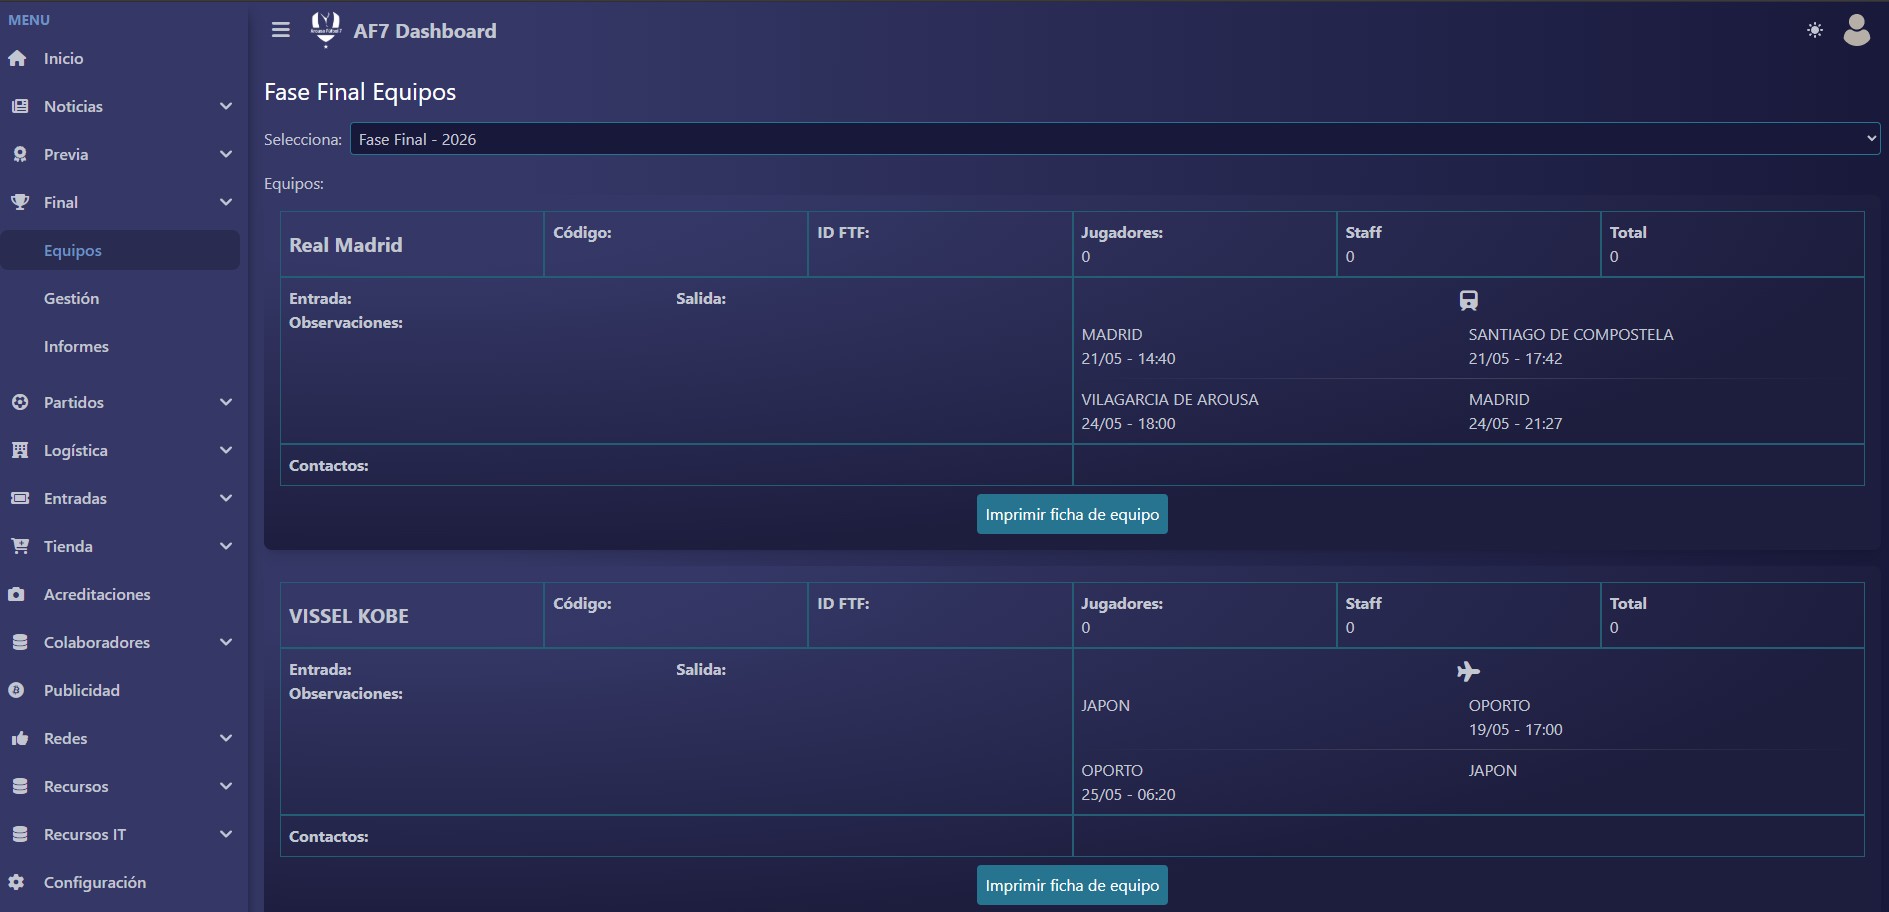Open the user profile avatar
The width and height of the screenshot is (1889, 912).
click(x=1857, y=30)
